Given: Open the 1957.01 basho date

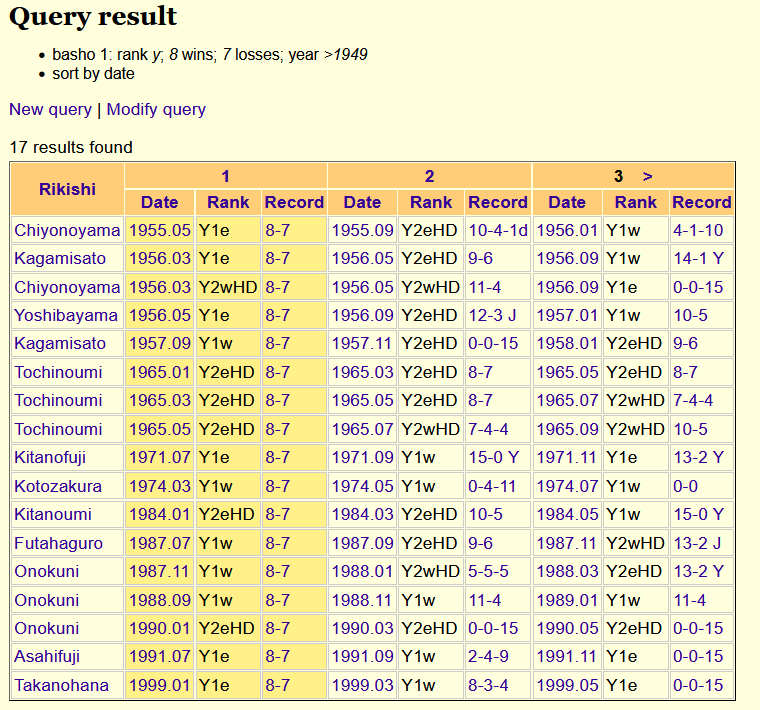Looking at the screenshot, I should [567, 315].
